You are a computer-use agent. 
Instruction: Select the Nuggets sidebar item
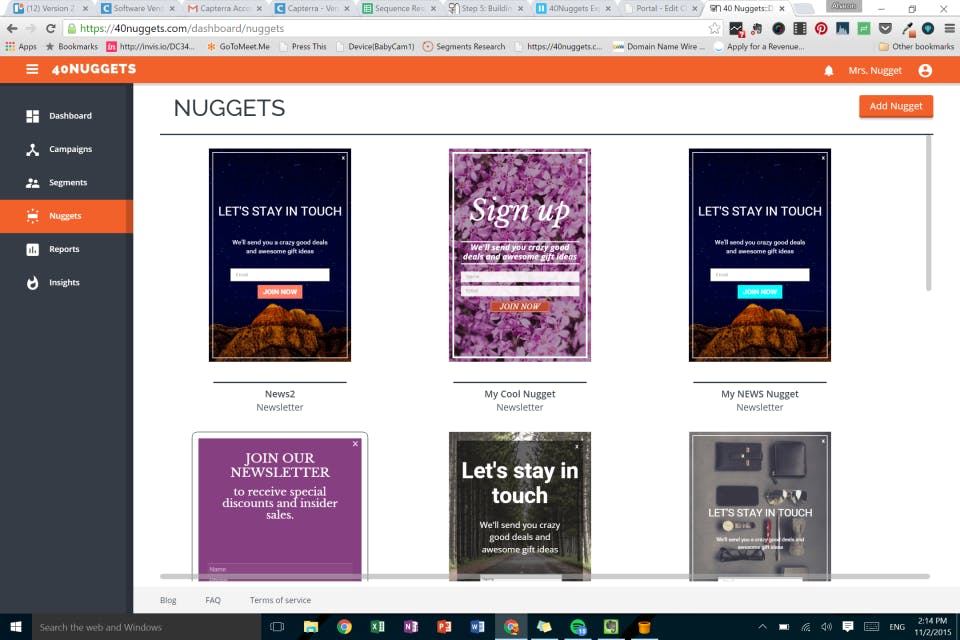click(x=66, y=216)
